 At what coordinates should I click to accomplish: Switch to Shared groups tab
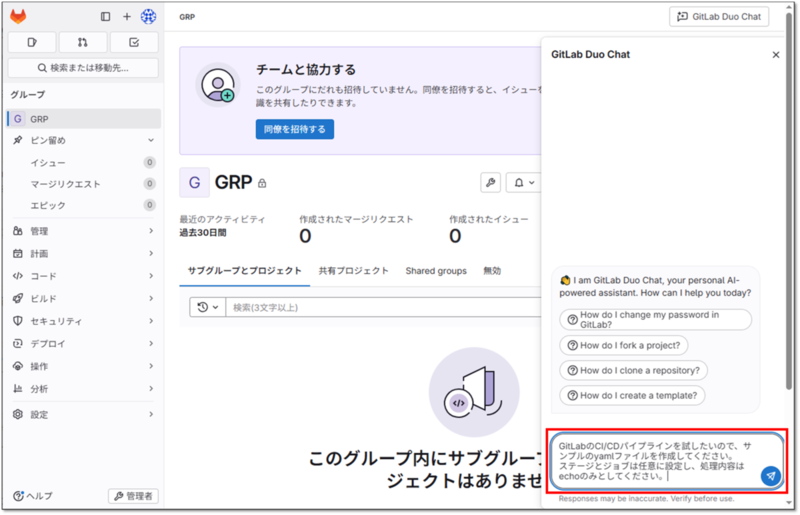click(x=436, y=271)
